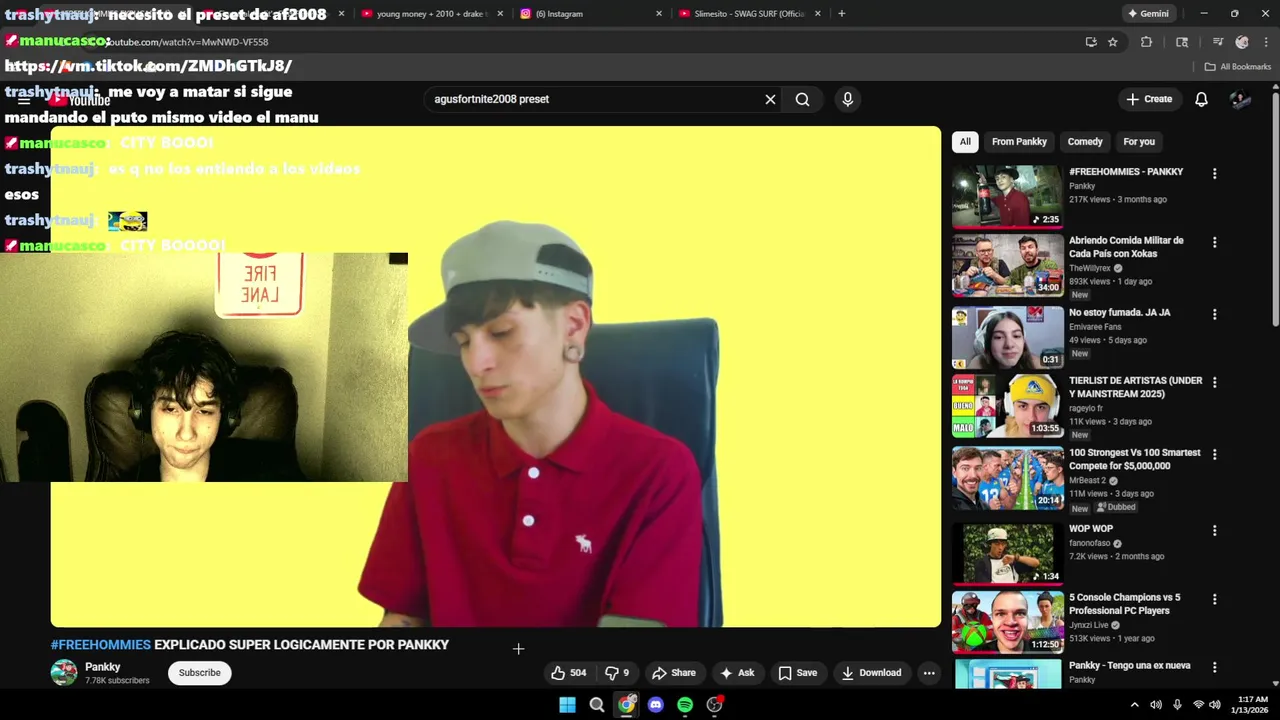Select the From Pankky filter chip
The width and height of the screenshot is (1280, 720).
[x=1019, y=142]
